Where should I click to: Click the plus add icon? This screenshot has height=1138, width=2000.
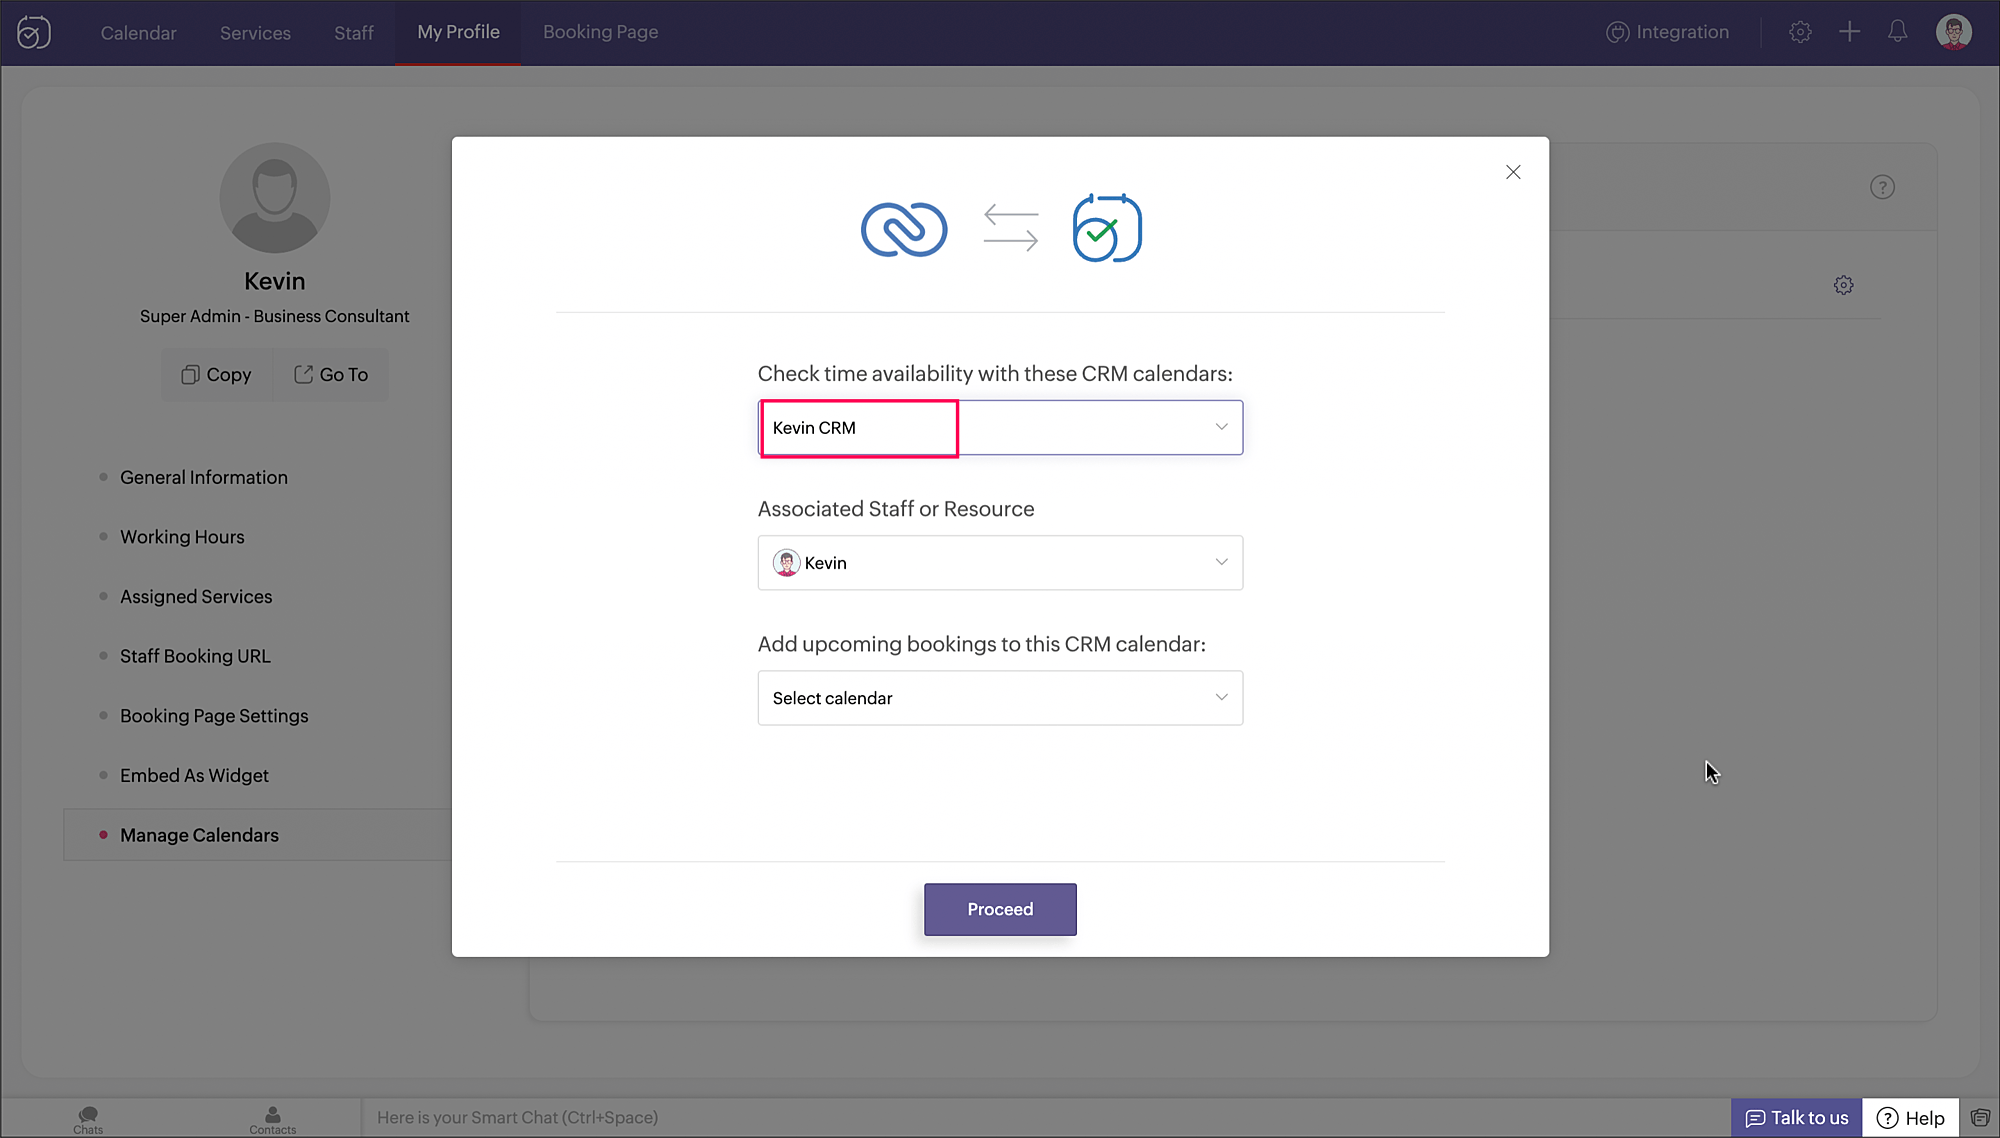(1849, 32)
